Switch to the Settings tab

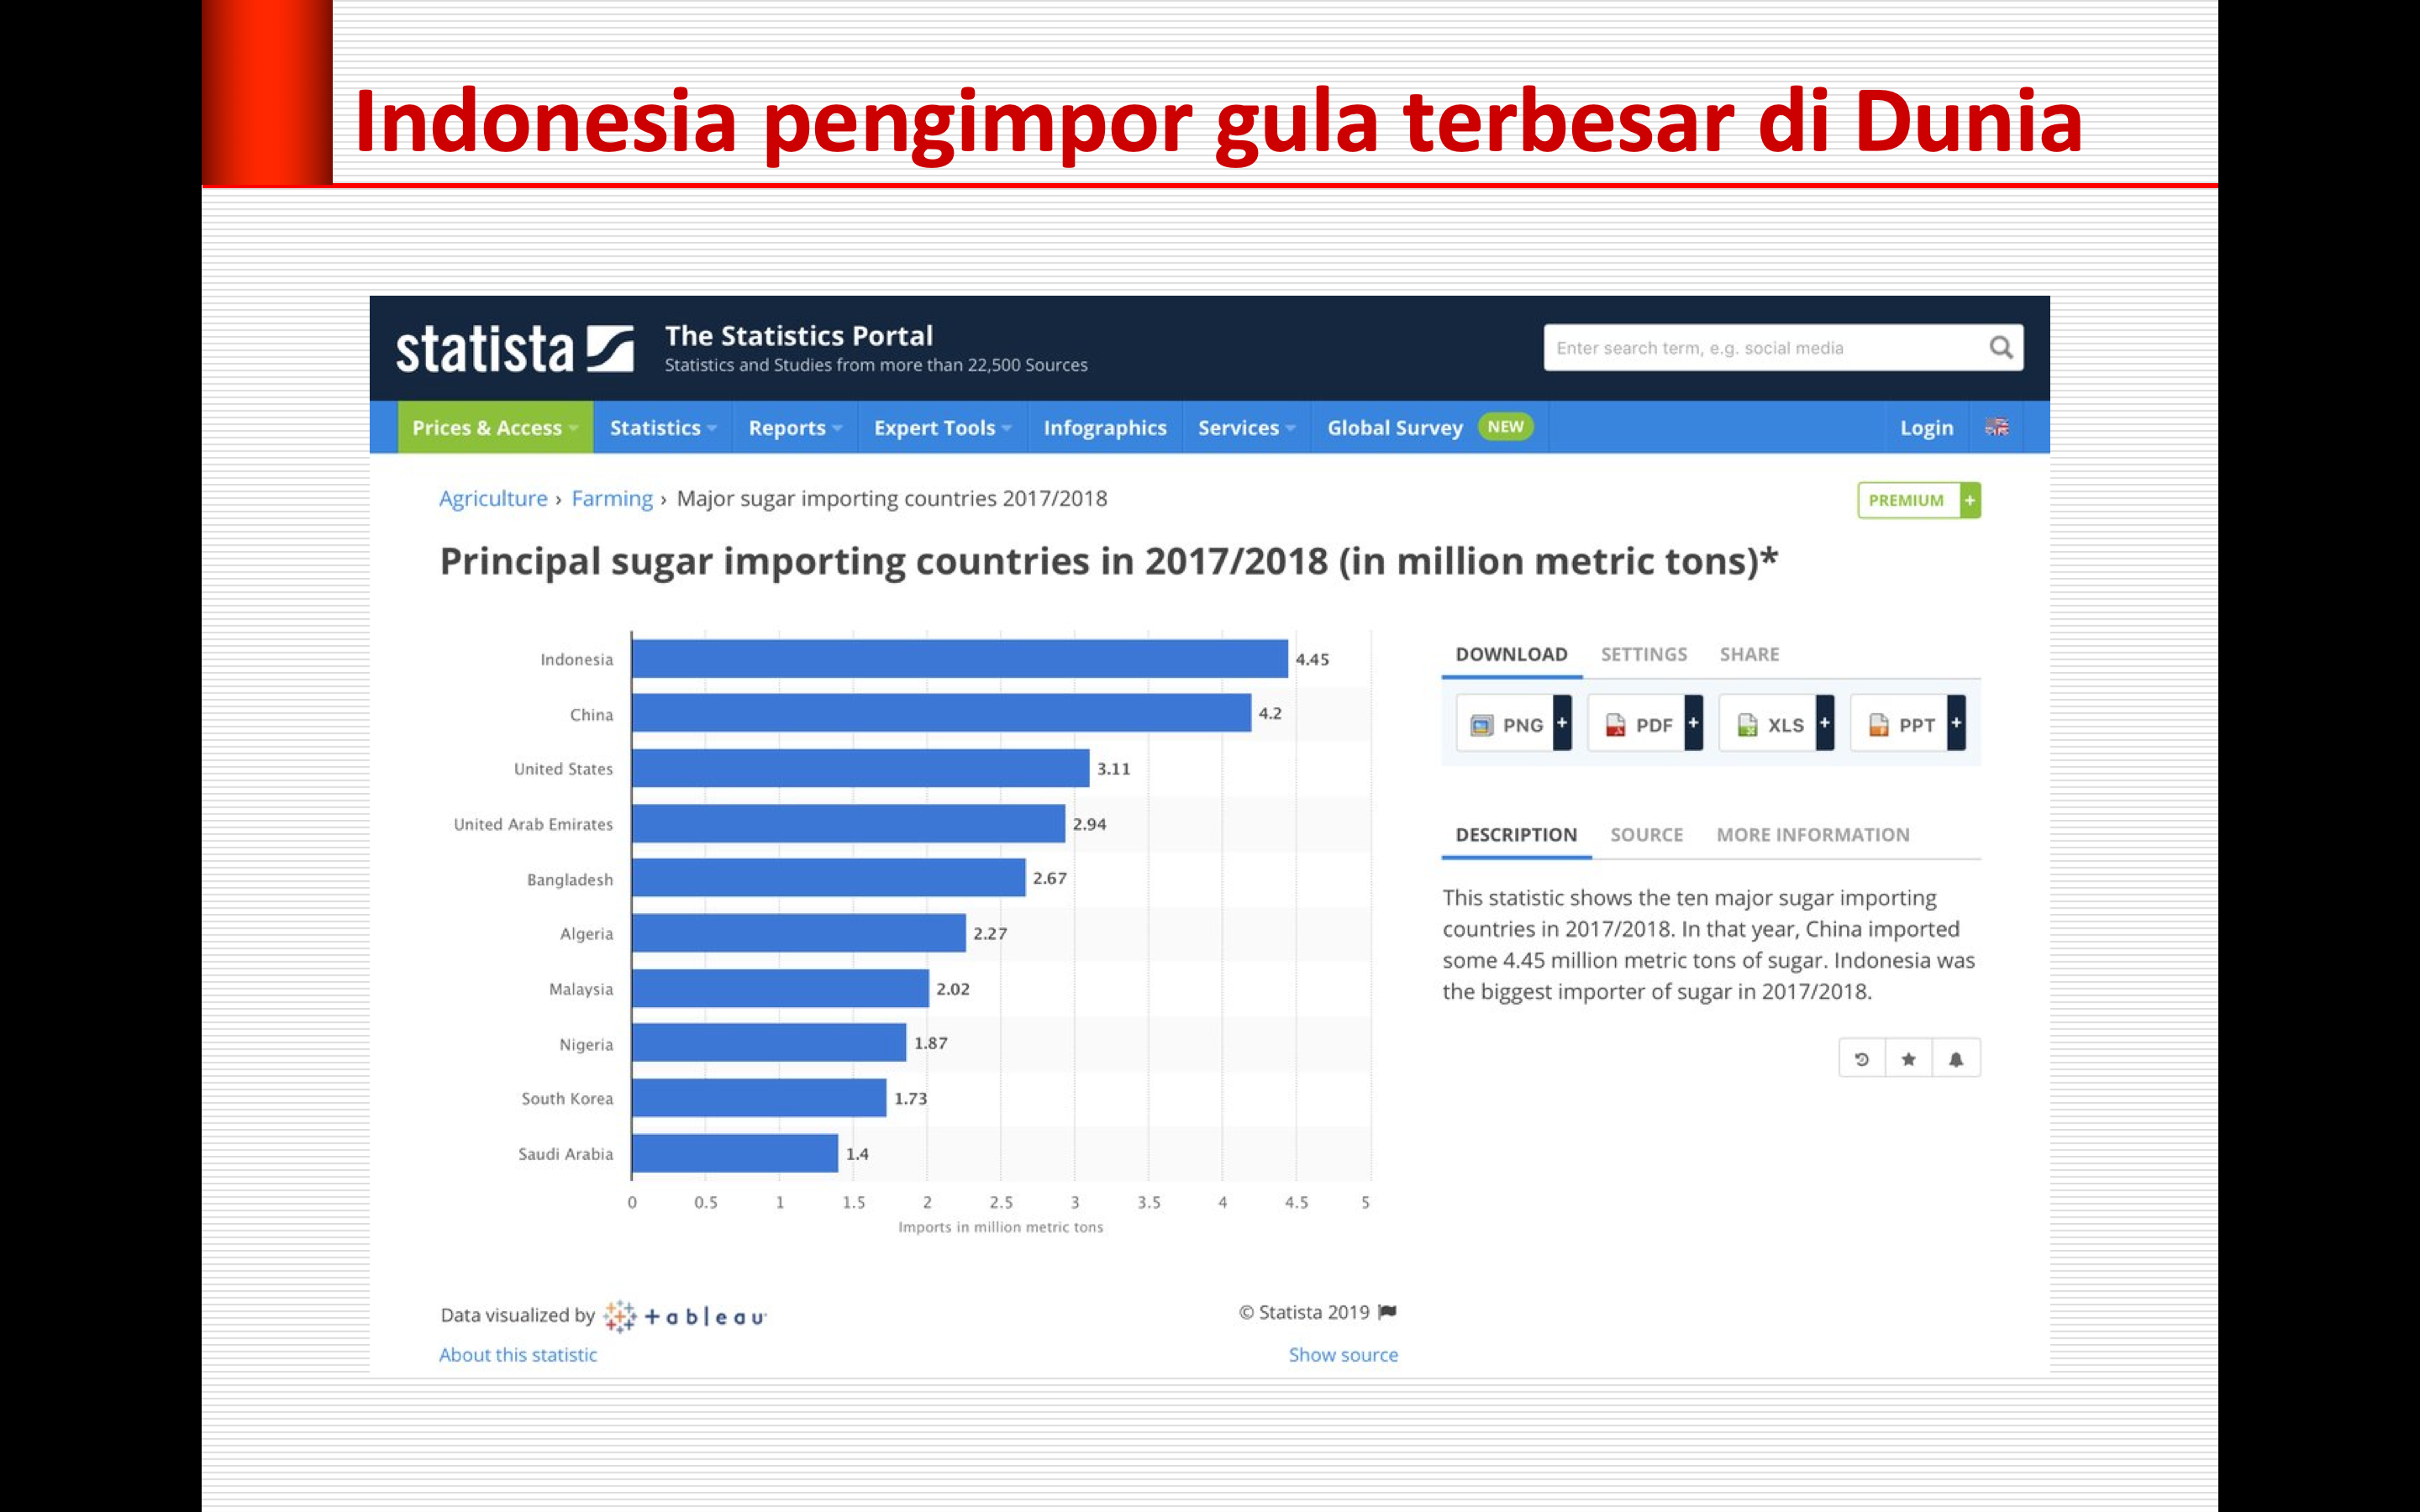(1643, 654)
